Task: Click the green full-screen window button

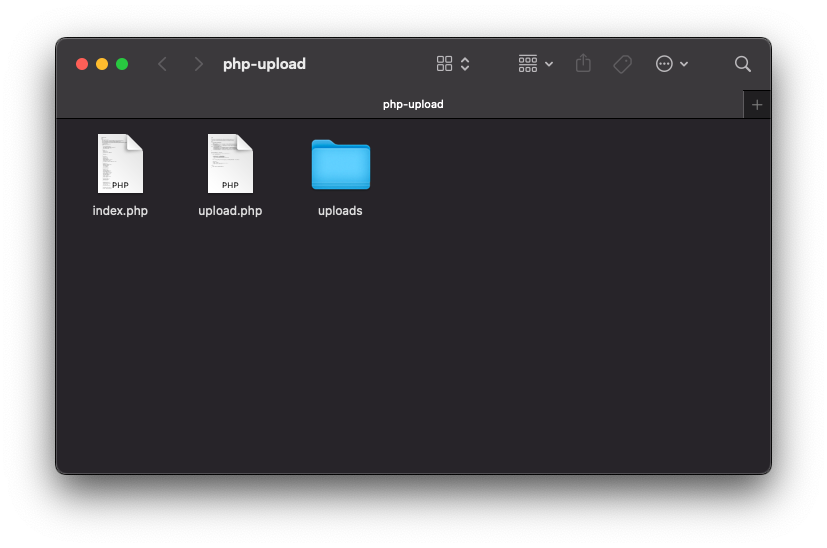Action: point(122,64)
